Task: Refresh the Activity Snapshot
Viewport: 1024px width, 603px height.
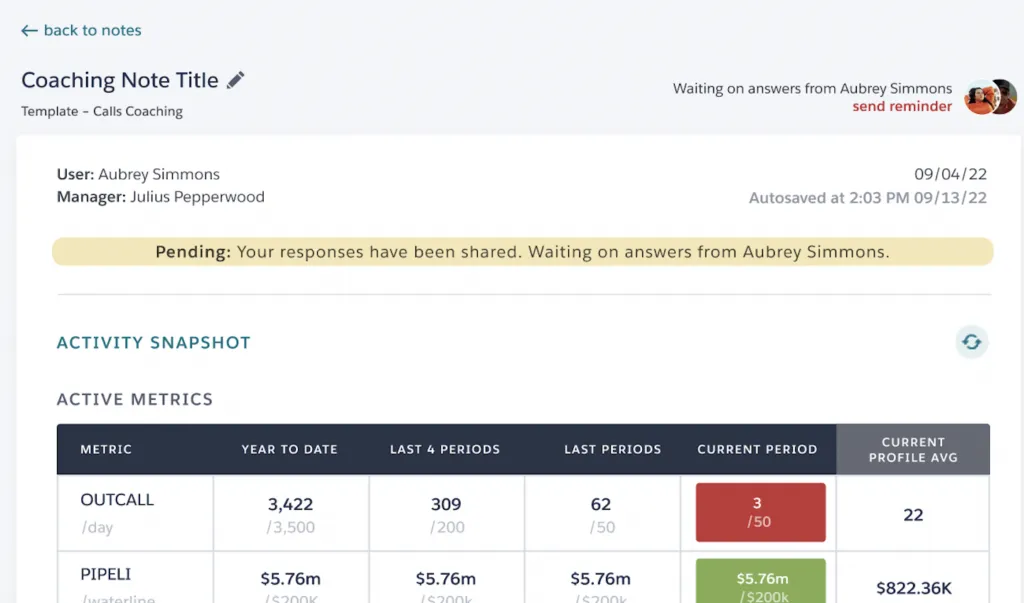Action: pyautogui.click(x=971, y=342)
